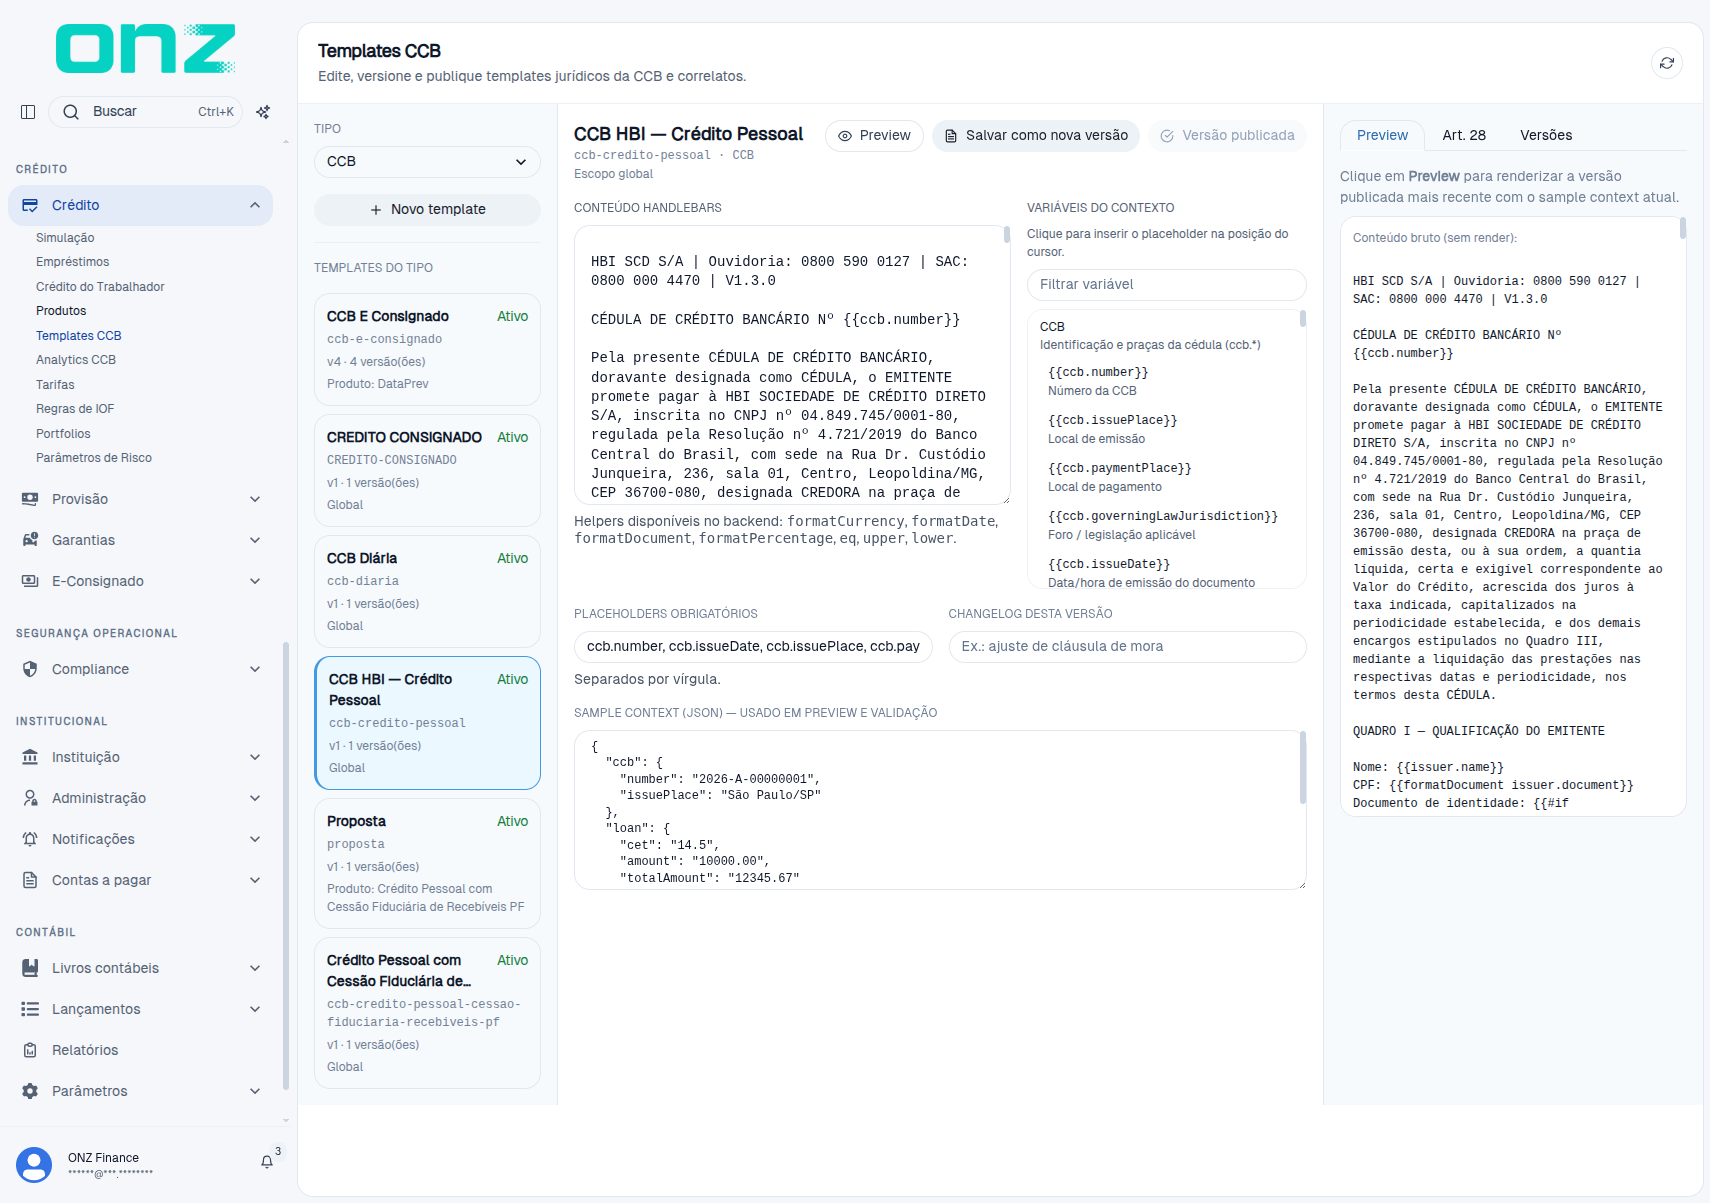Click the Filtrar variável input field
The width and height of the screenshot is (1710, 1203).
pyautogui.click(x=1167, y=284)
